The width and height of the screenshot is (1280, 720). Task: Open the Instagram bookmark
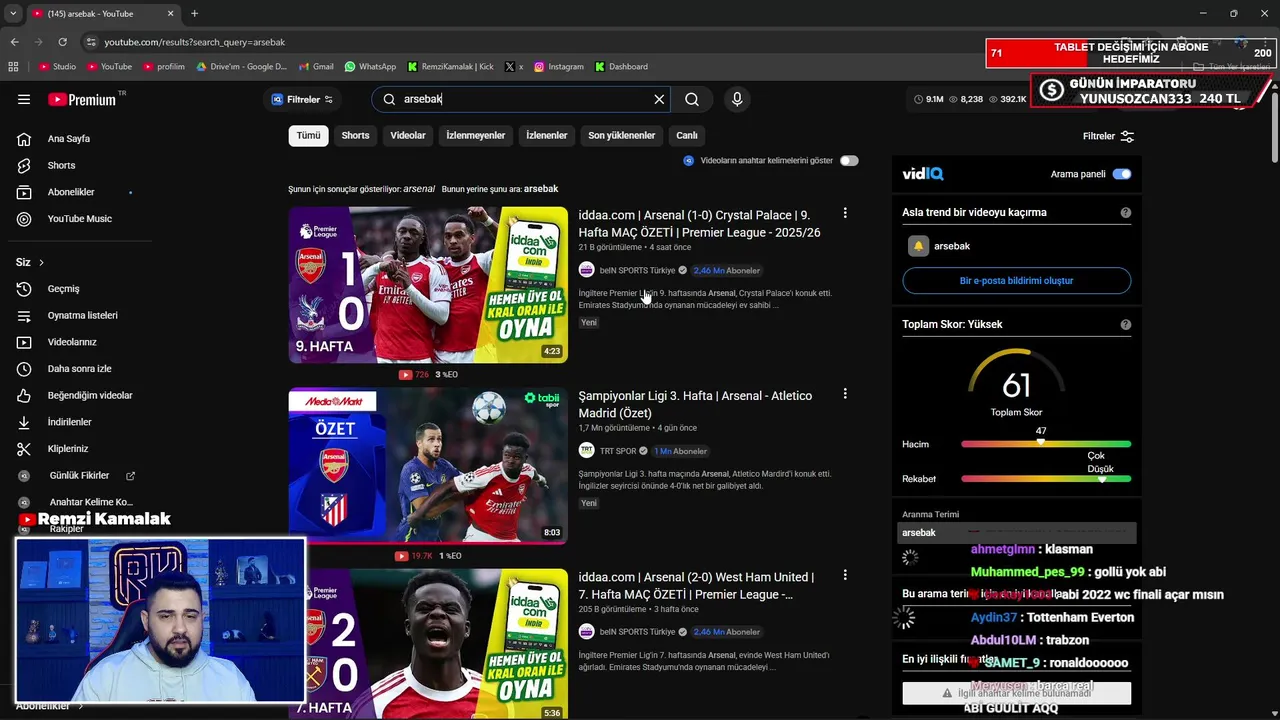point(558,67)
